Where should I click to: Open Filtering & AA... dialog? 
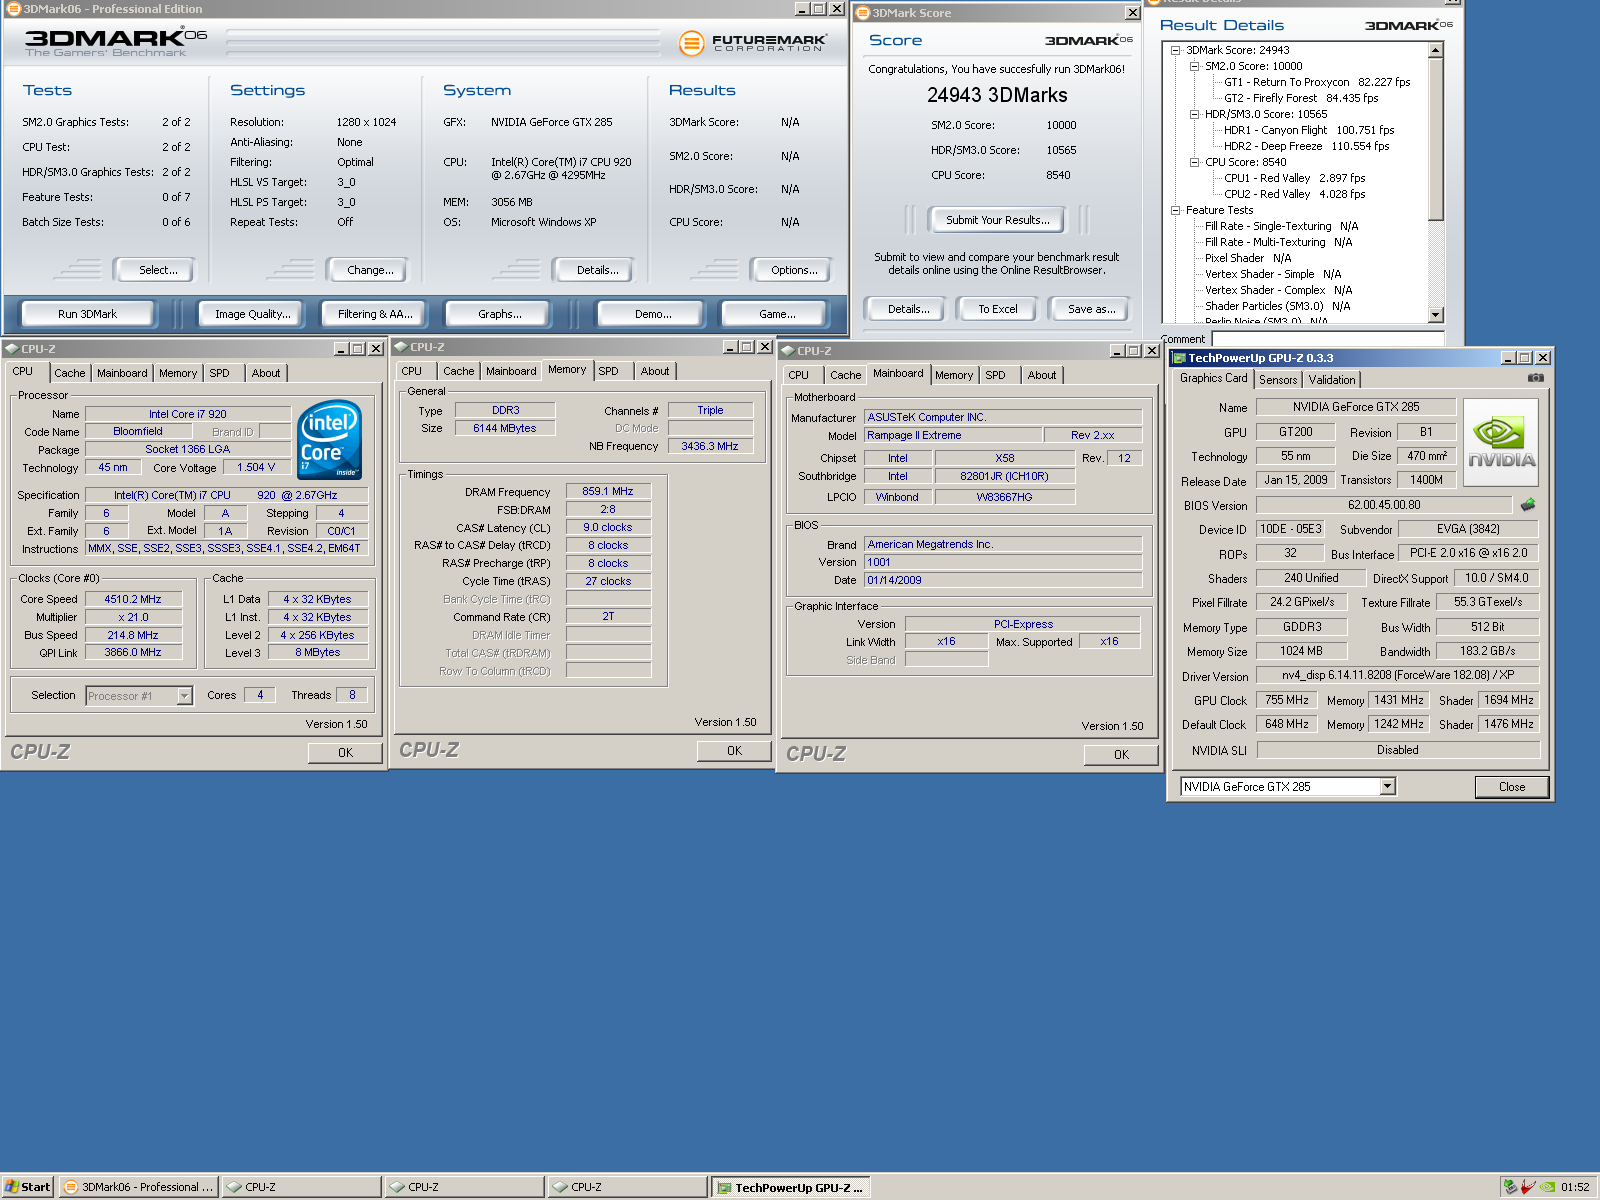(x=375, y=314)
